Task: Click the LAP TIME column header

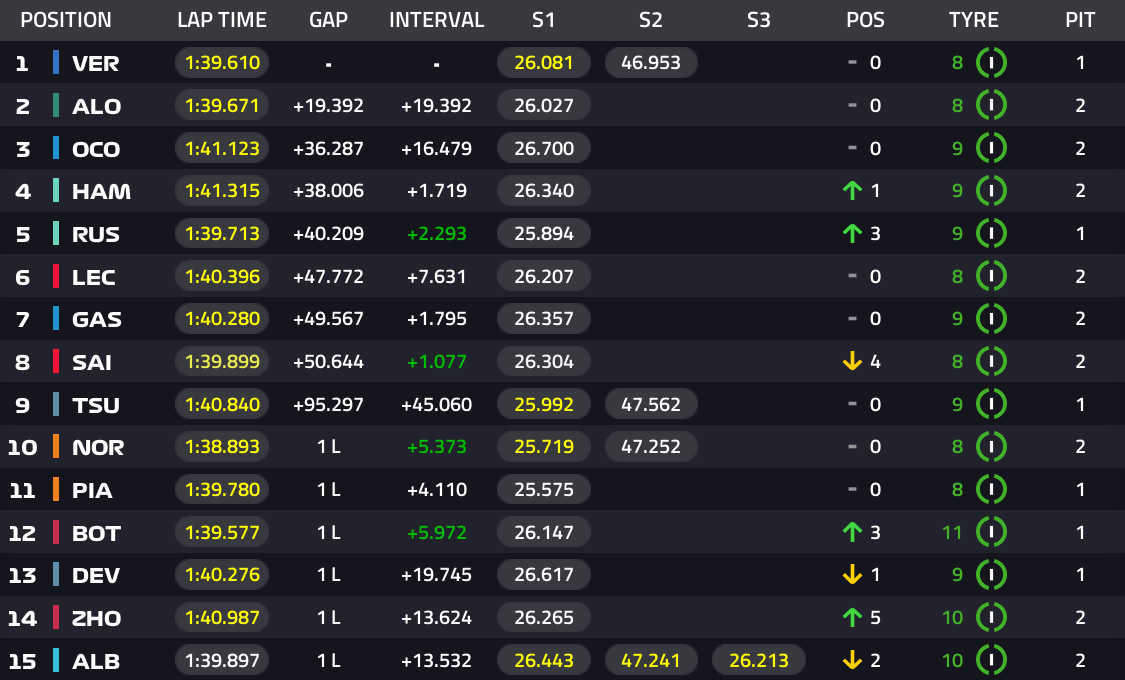Action: coord(222,20)
